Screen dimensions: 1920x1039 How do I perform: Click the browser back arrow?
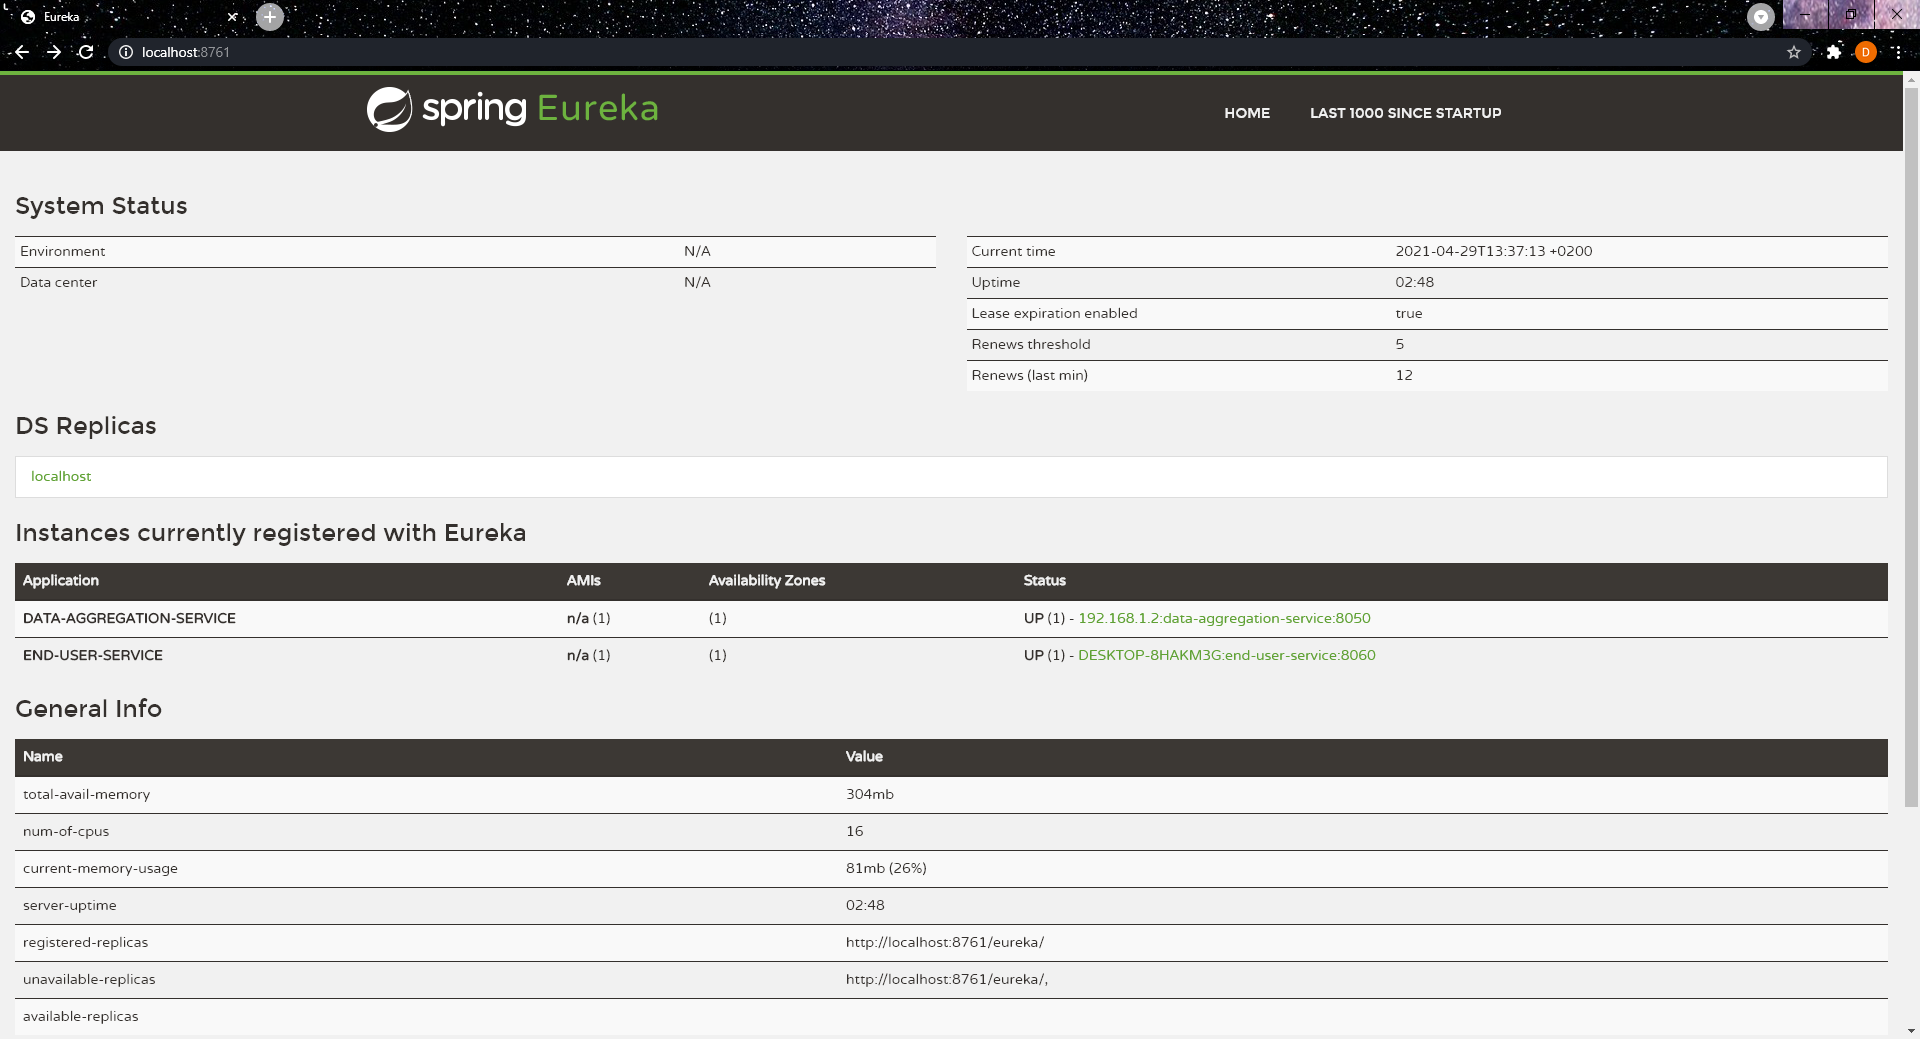click(22, 52)
